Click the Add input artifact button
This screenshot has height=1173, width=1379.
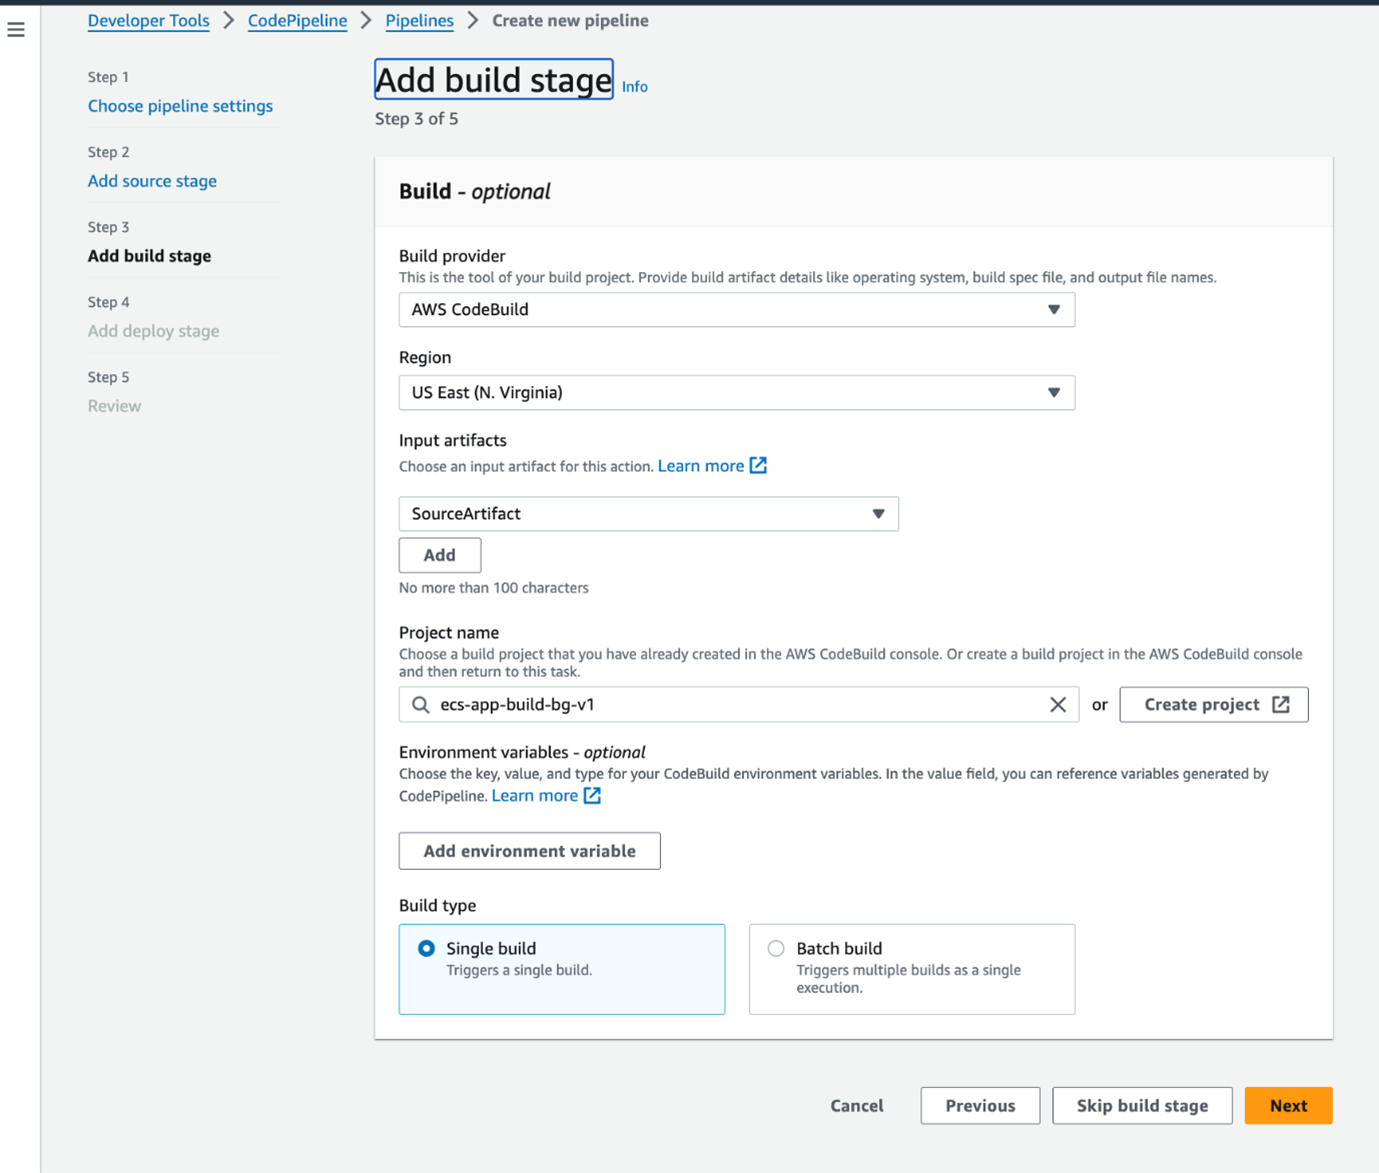pos(440,555)
